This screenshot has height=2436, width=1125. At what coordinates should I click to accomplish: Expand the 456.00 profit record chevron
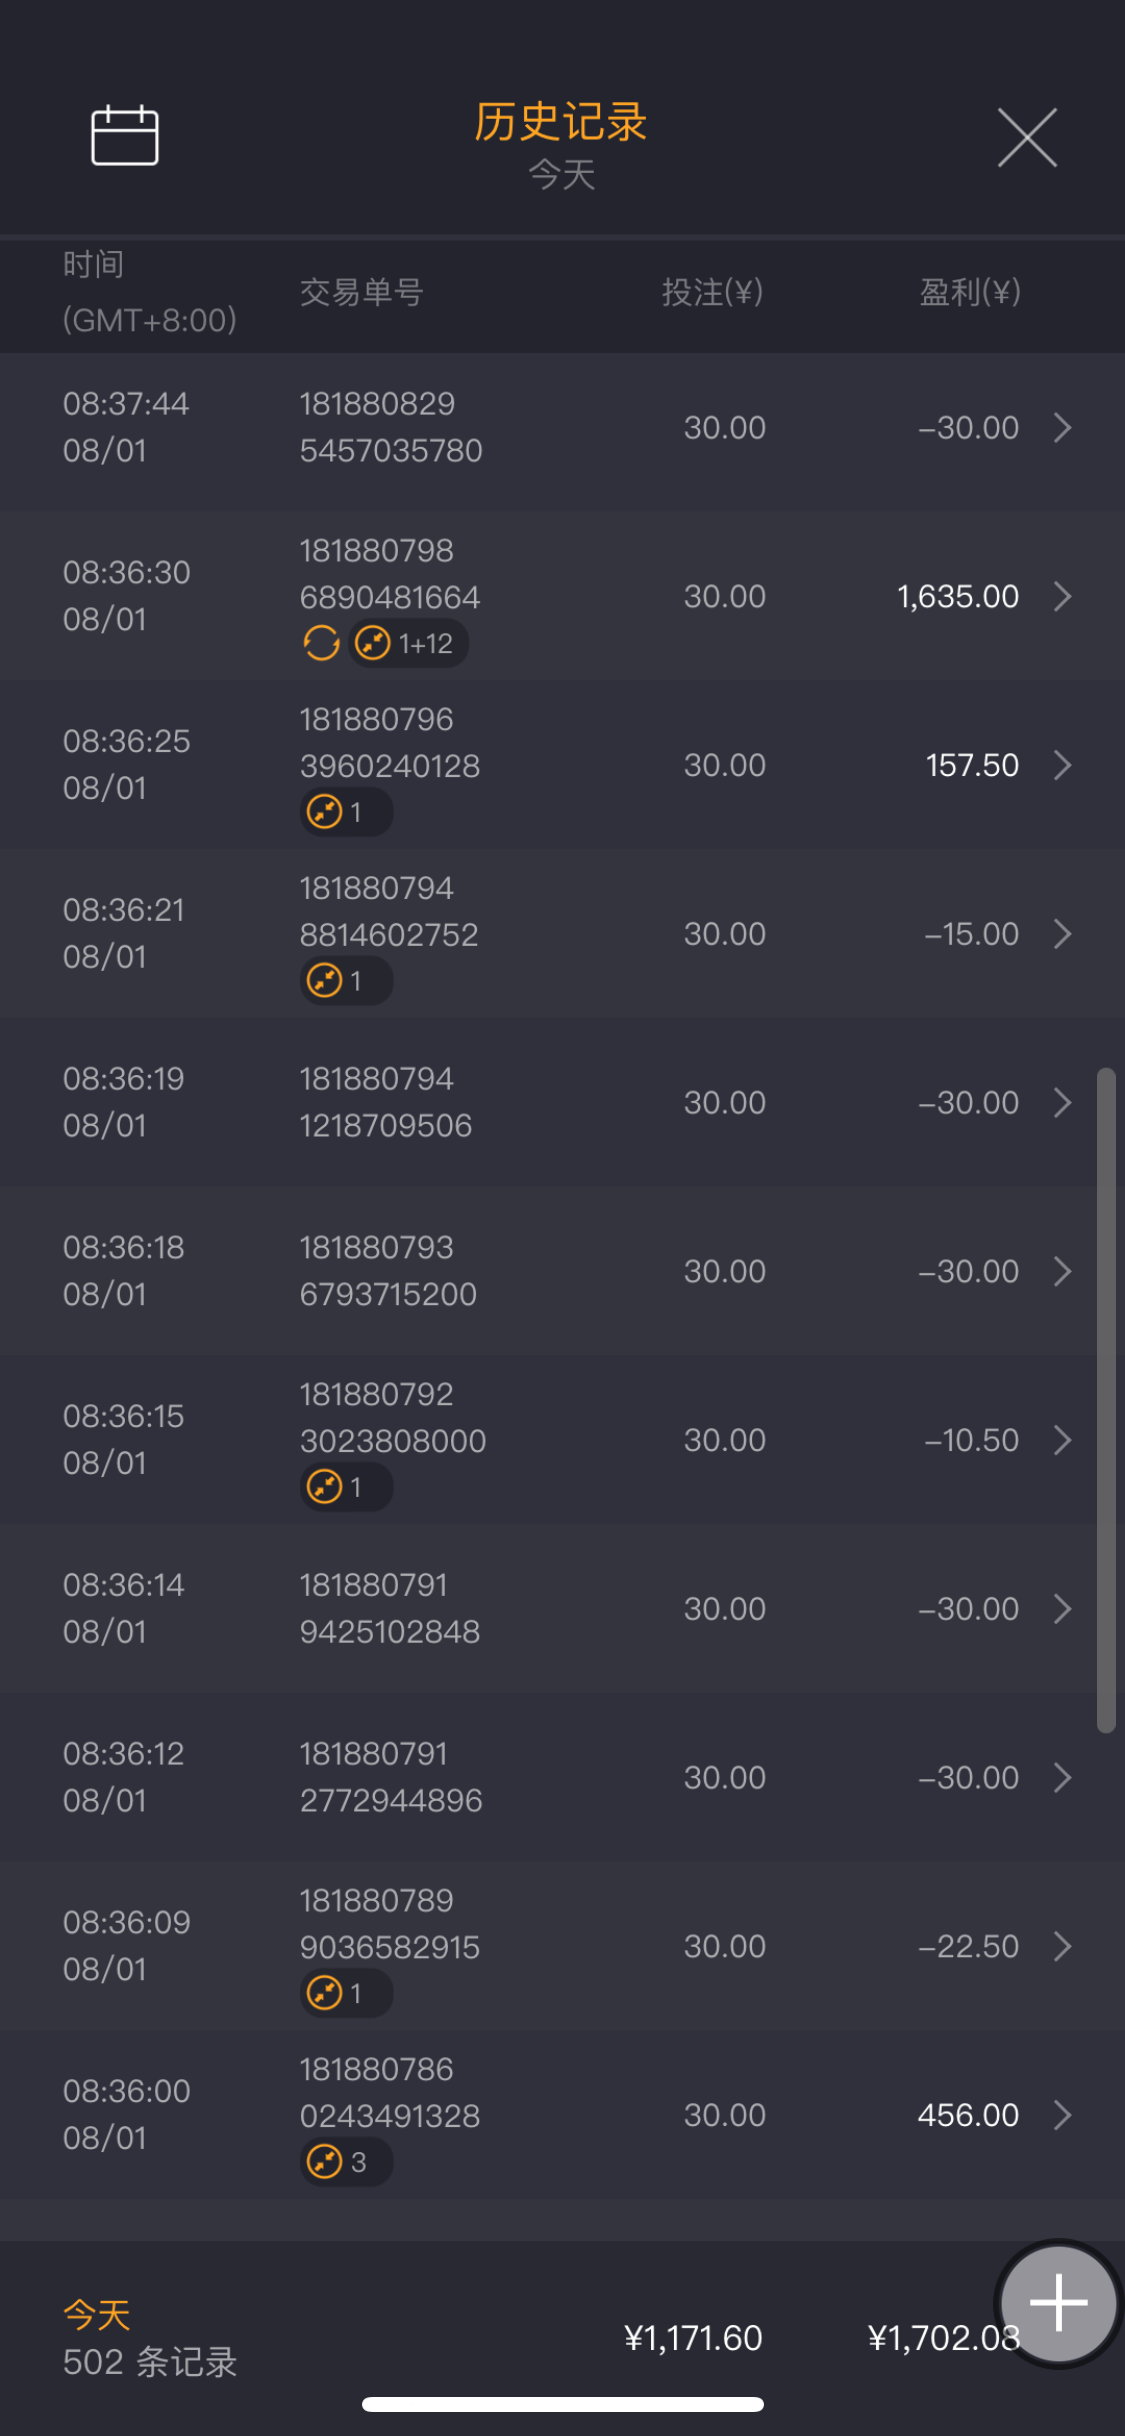tap(1063, 2115)
